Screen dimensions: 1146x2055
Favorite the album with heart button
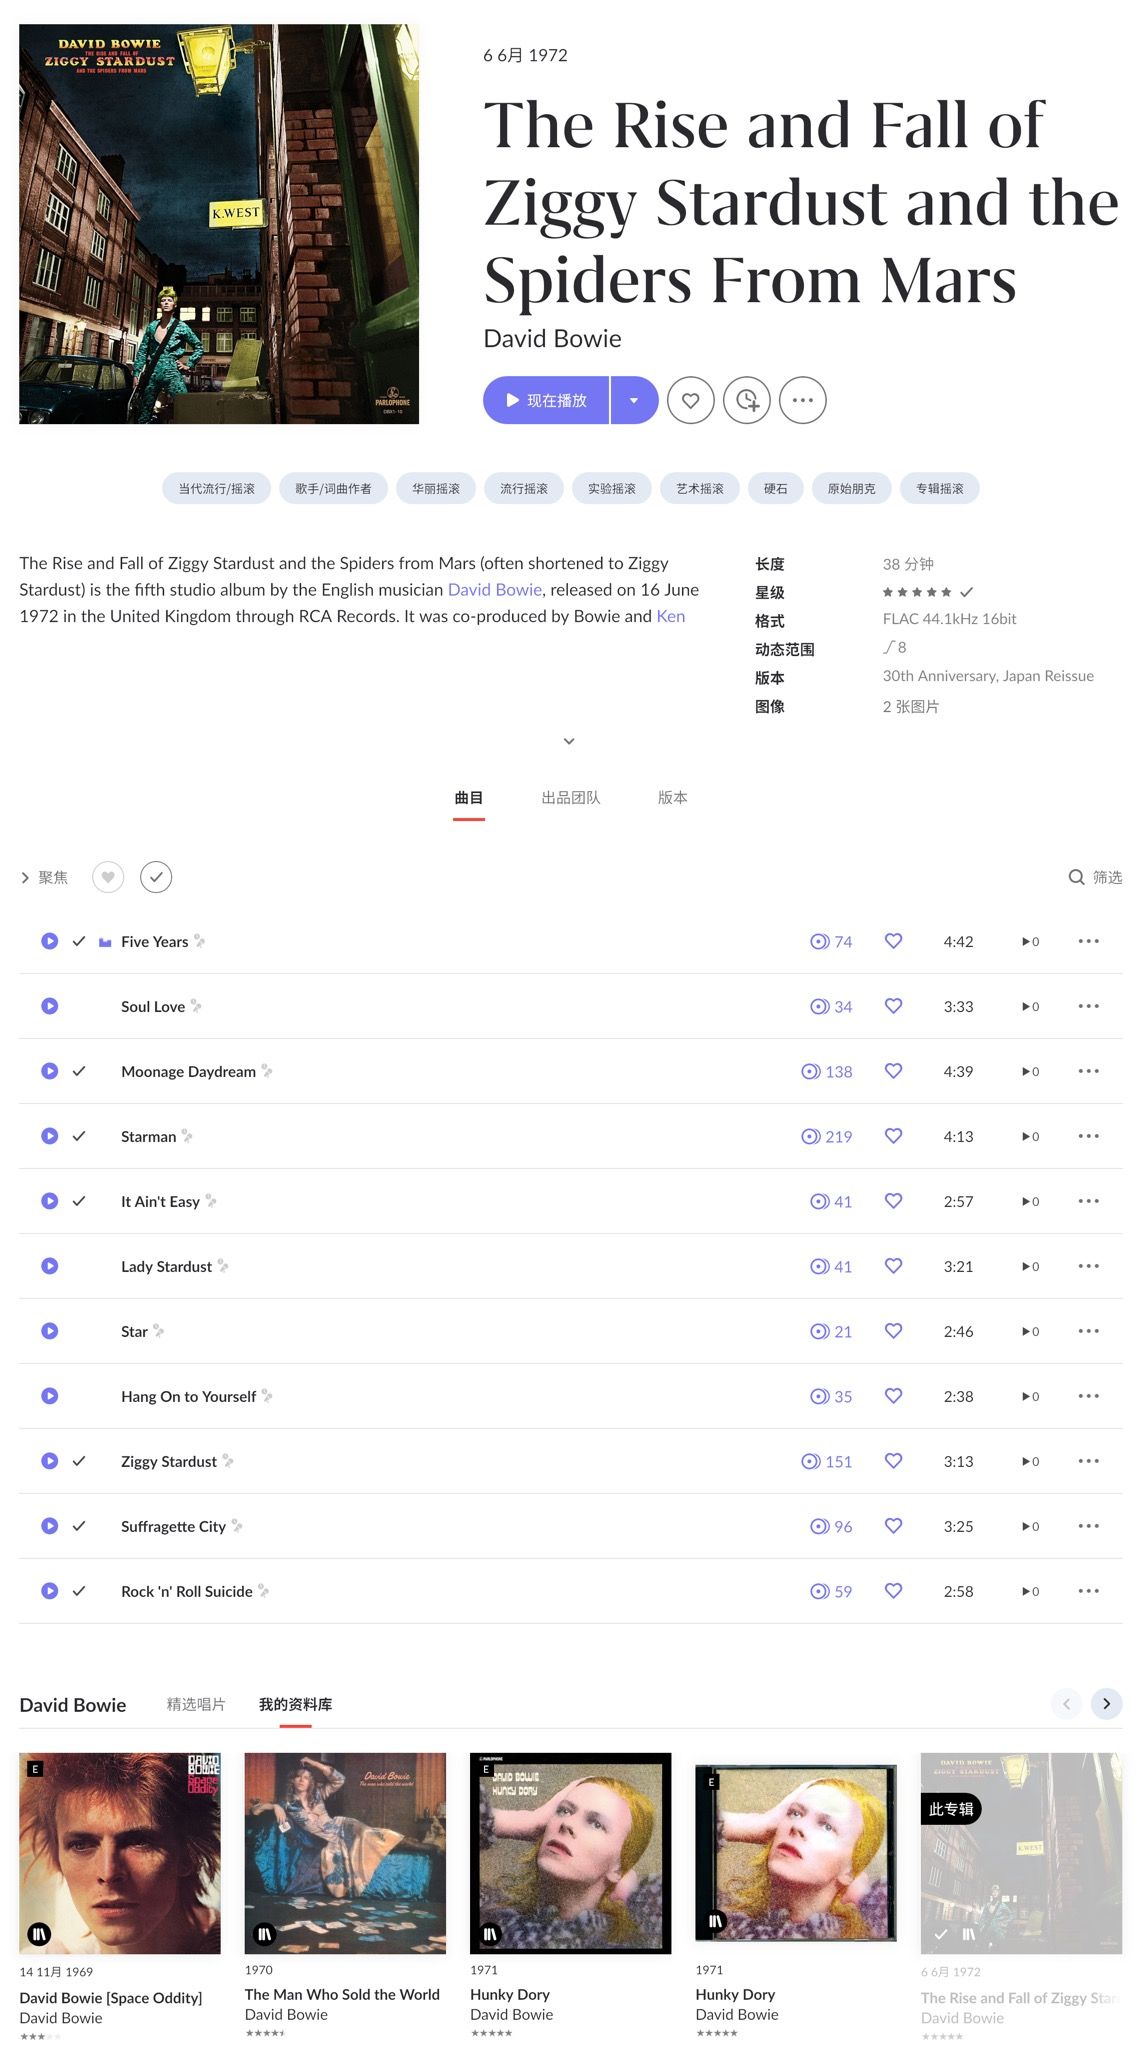(x=691, y=400)
